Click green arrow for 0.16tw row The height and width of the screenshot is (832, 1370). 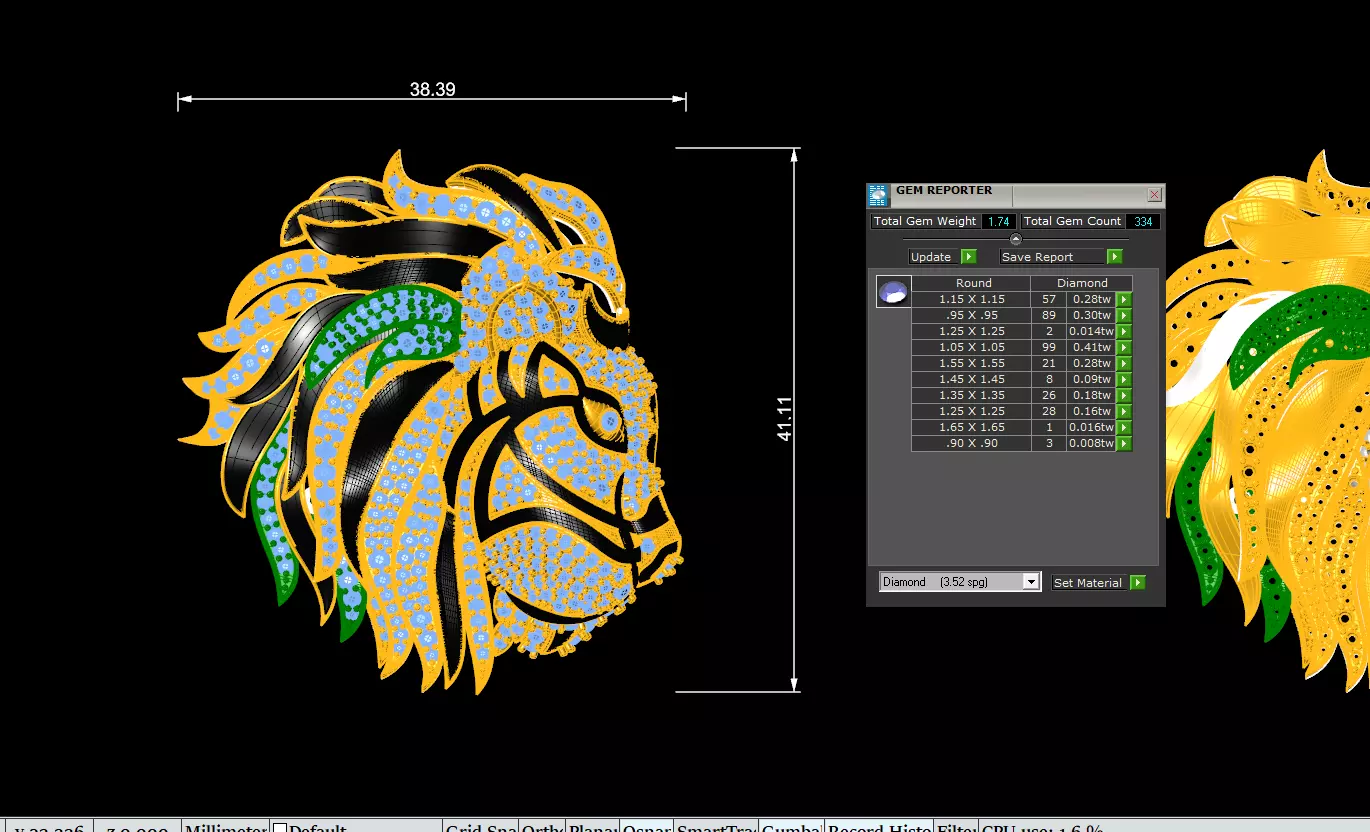point(1124,411)
